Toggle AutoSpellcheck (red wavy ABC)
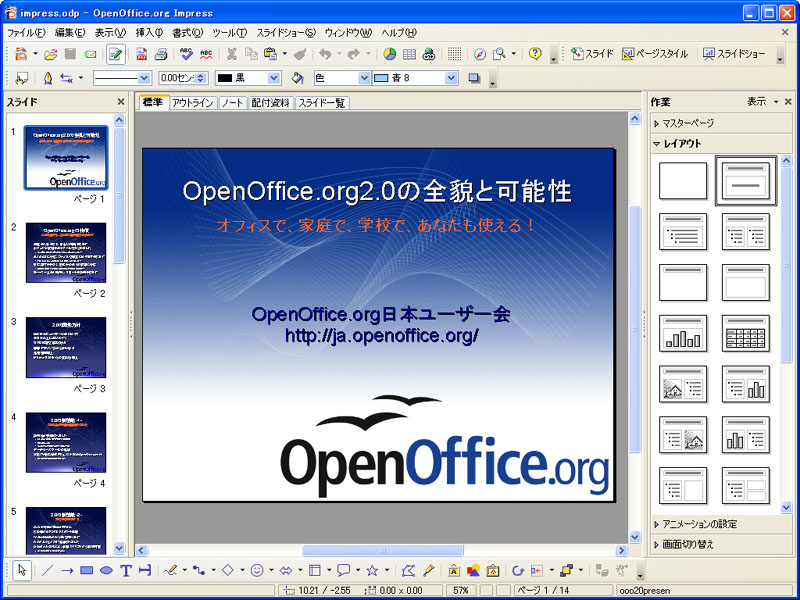This screenshot has width=800, height=600. [206, 54]
